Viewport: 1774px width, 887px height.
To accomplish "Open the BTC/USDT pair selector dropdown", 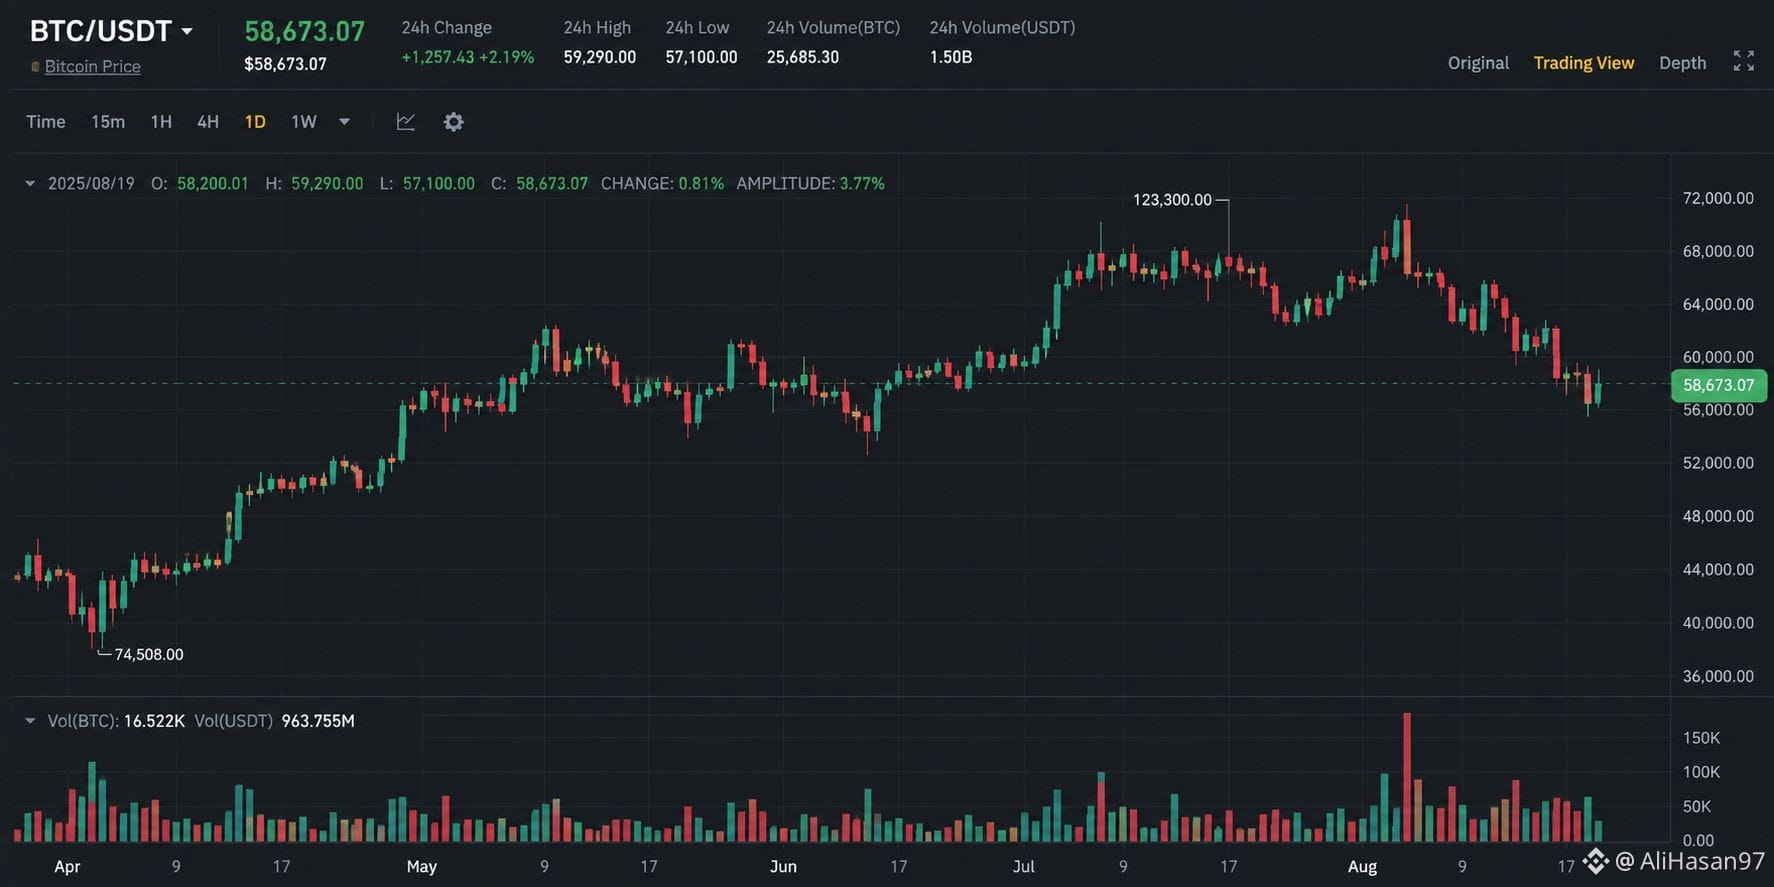I will [x=187, y=32].
